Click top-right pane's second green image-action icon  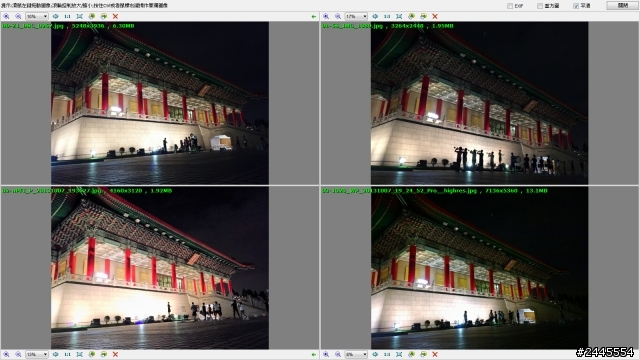423,16
